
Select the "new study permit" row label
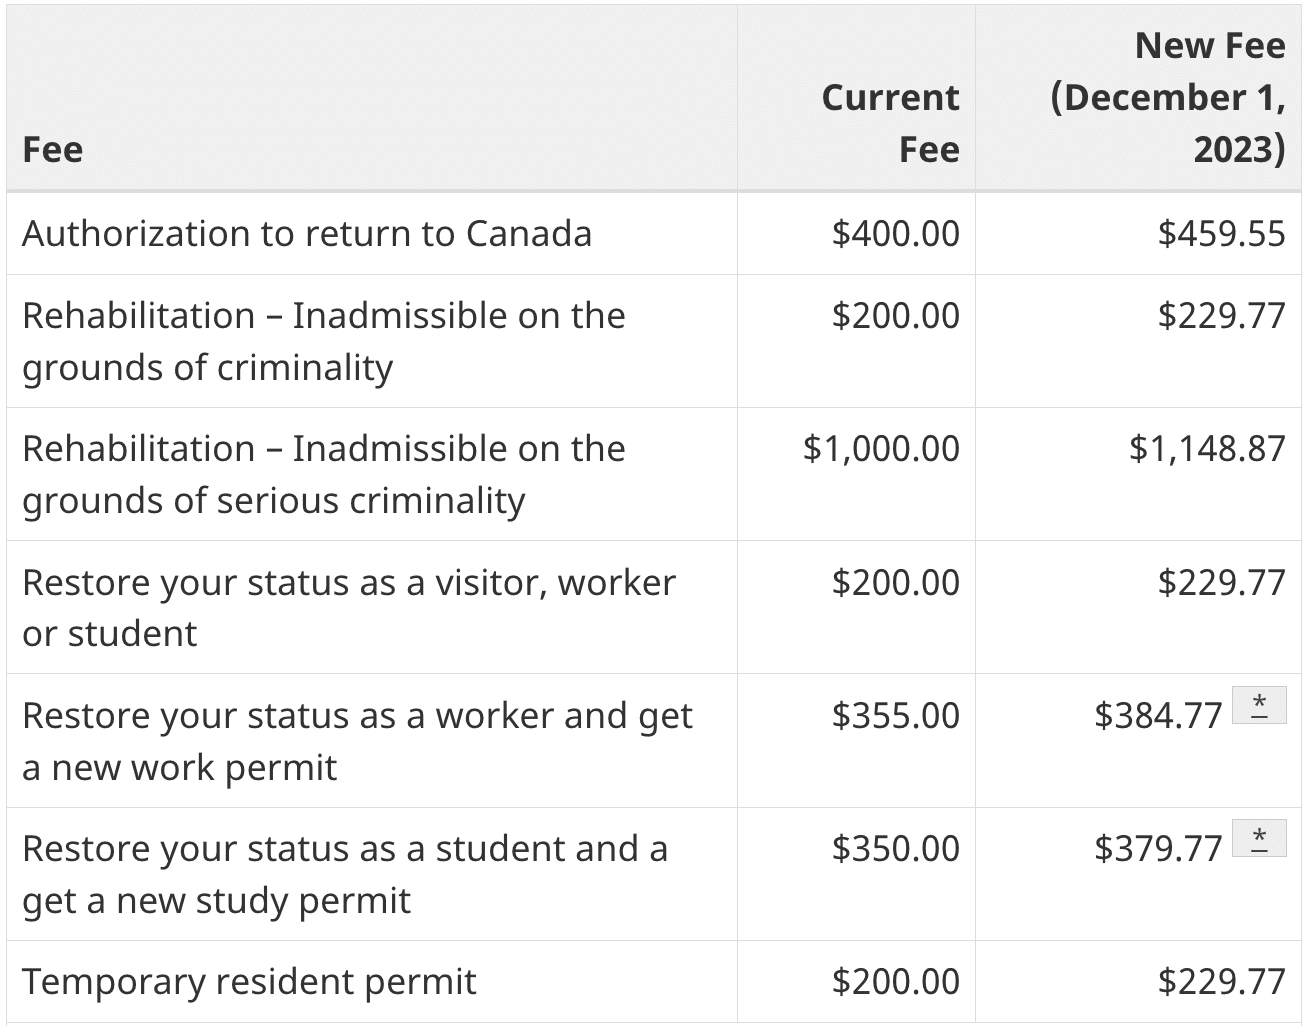pos(344,874)
